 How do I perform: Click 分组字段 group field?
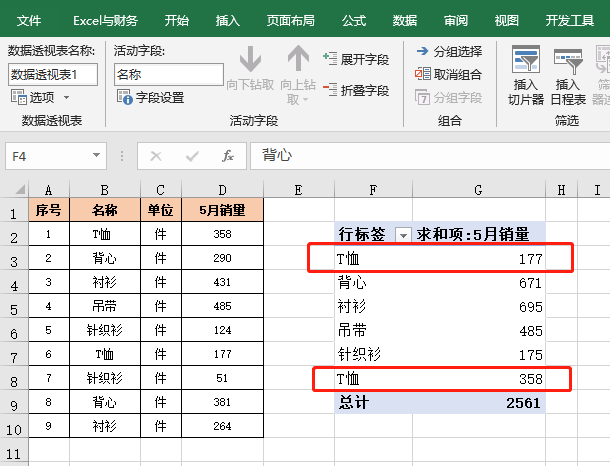pos(448,97)
